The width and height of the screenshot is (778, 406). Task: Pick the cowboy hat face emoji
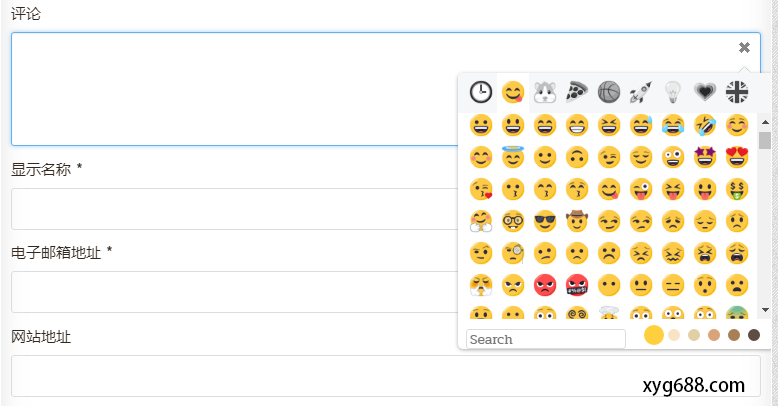point(577,222)
